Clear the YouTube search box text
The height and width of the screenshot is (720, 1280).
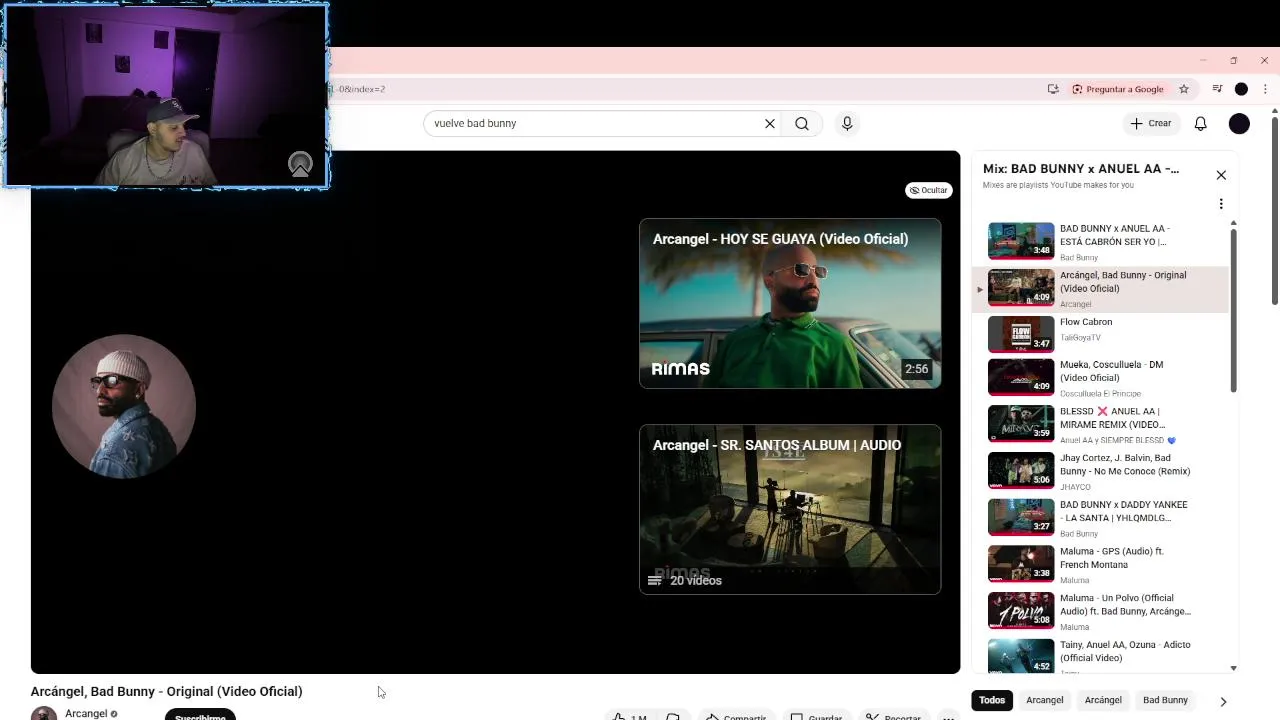point(770,124)
